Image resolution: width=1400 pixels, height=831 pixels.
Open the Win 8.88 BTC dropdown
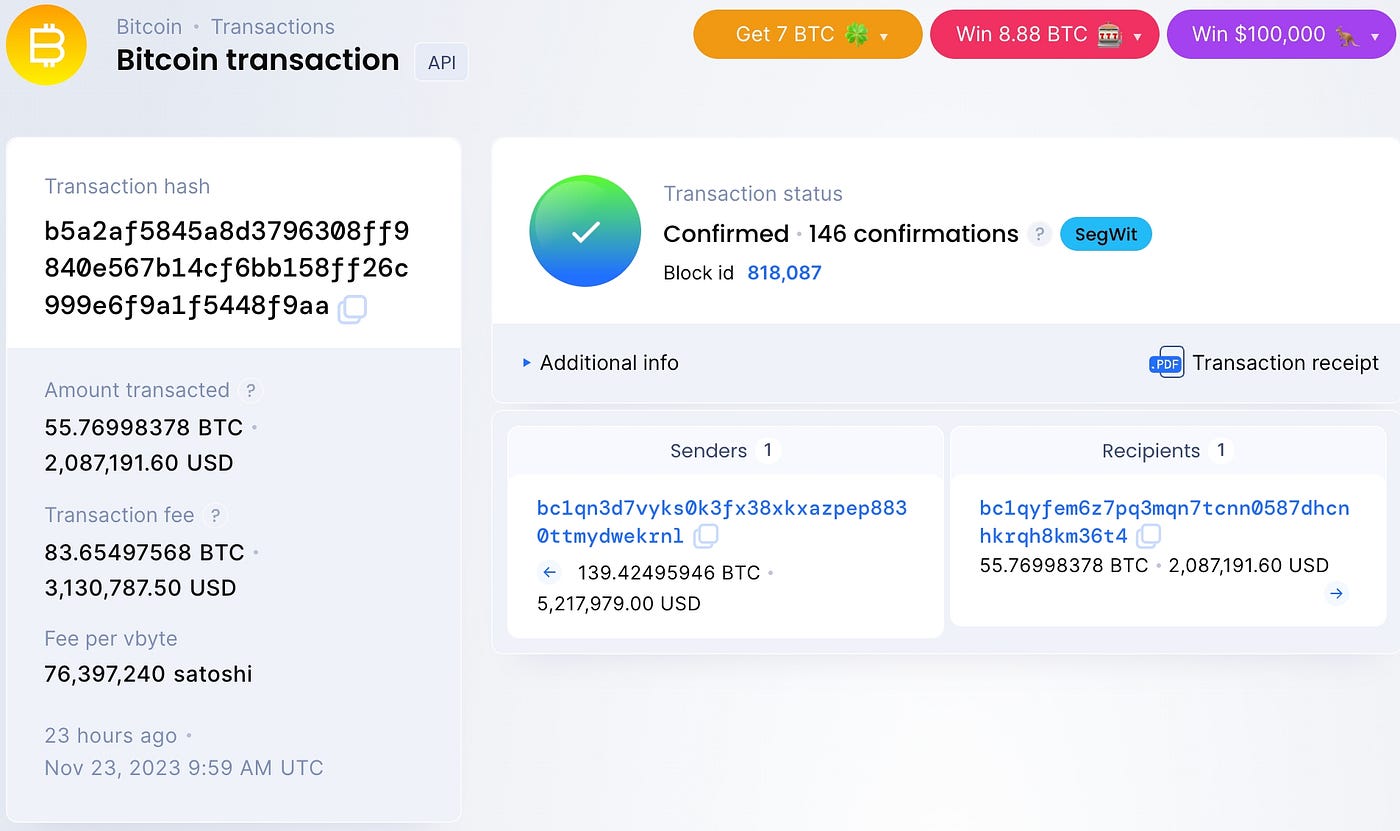pyautogui.click(x=1045, y=34)
